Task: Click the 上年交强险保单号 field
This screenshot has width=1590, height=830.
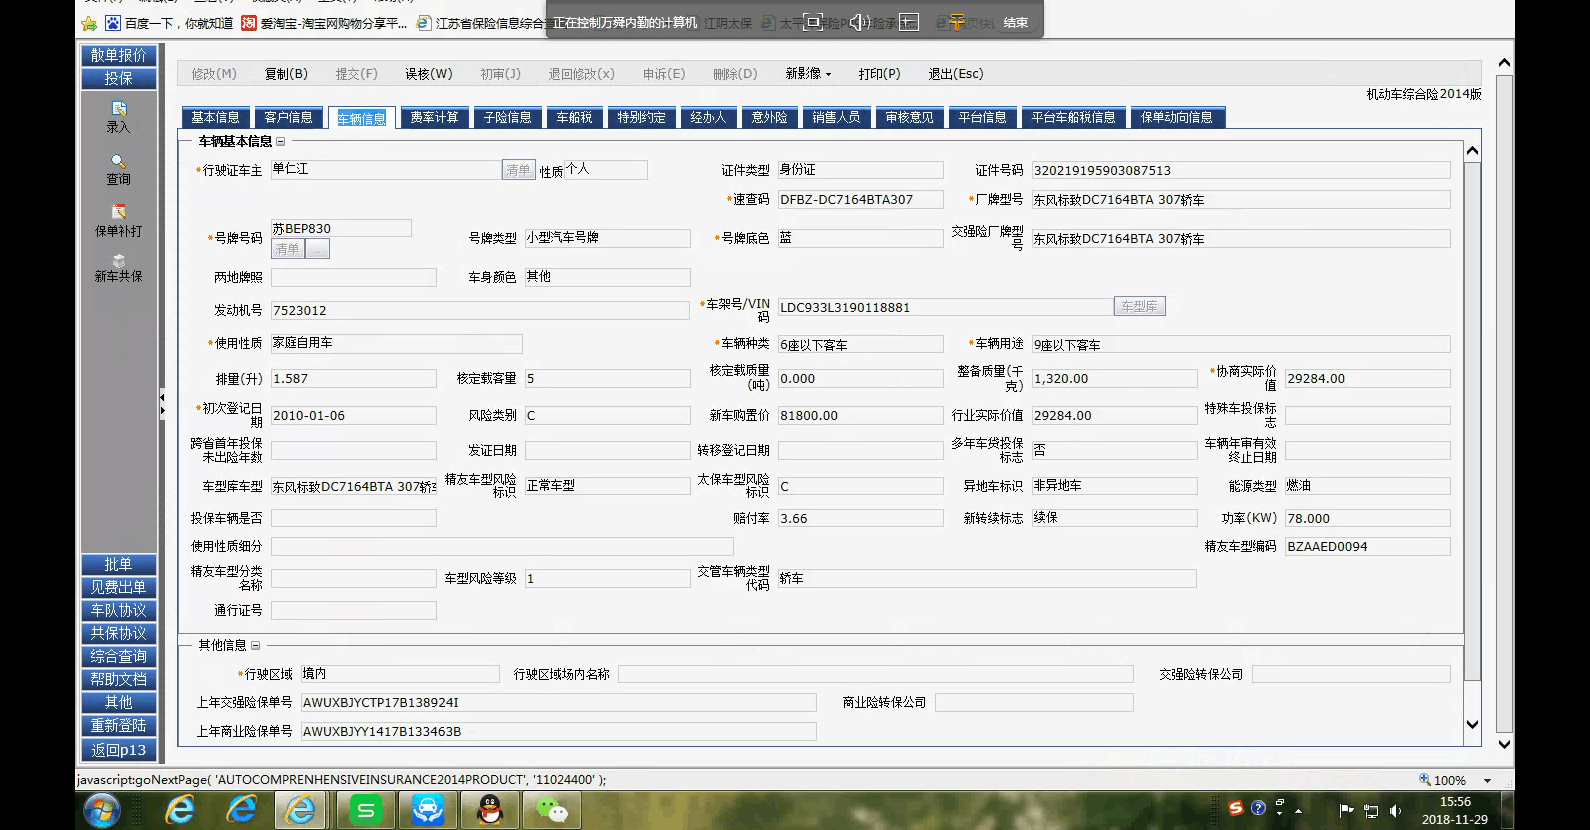Action: coord(558,703)
